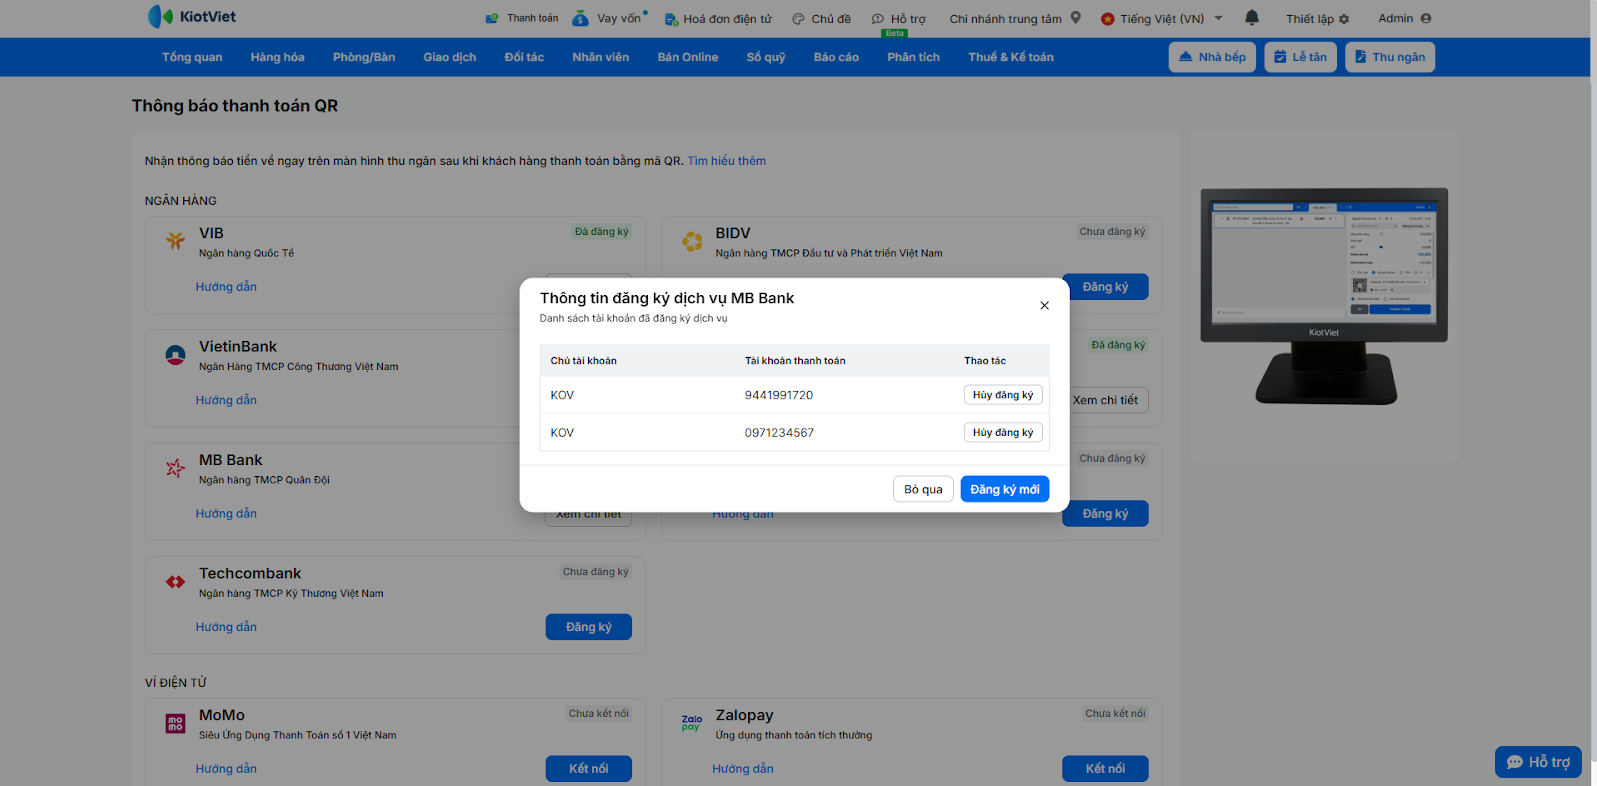Screen dimensions: 1597x786
Task: Open Thuế & Kế toán menu
Action: pyautogui.click(x=1011, y=57)
